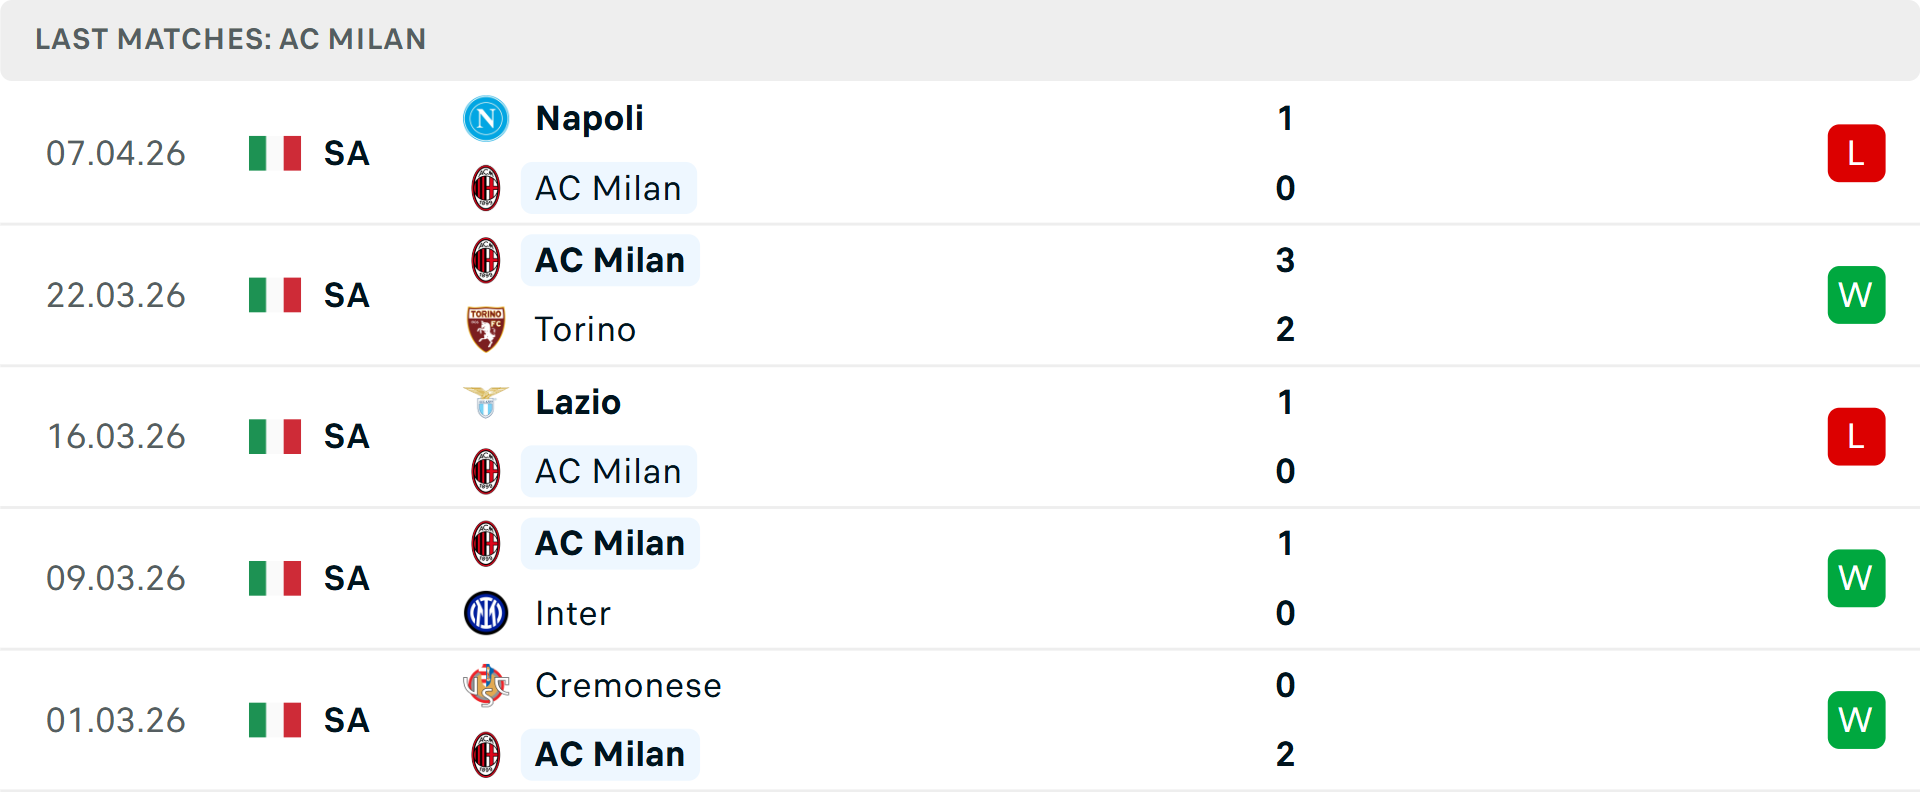Click the green W badge for Inter match
Image resolution: width=1920 pixels, height=792 pixels.
(1856, 578)
